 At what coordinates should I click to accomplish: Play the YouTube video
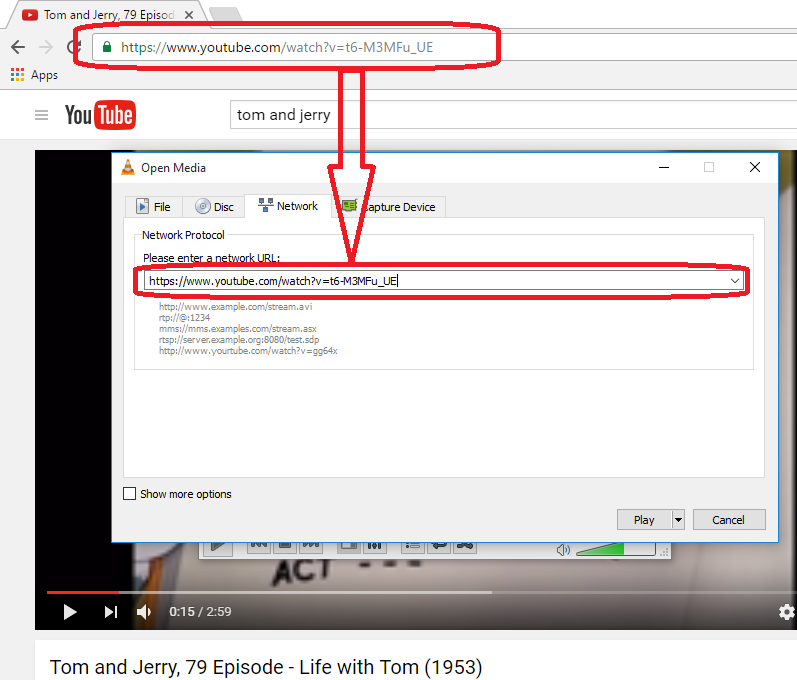70,612
